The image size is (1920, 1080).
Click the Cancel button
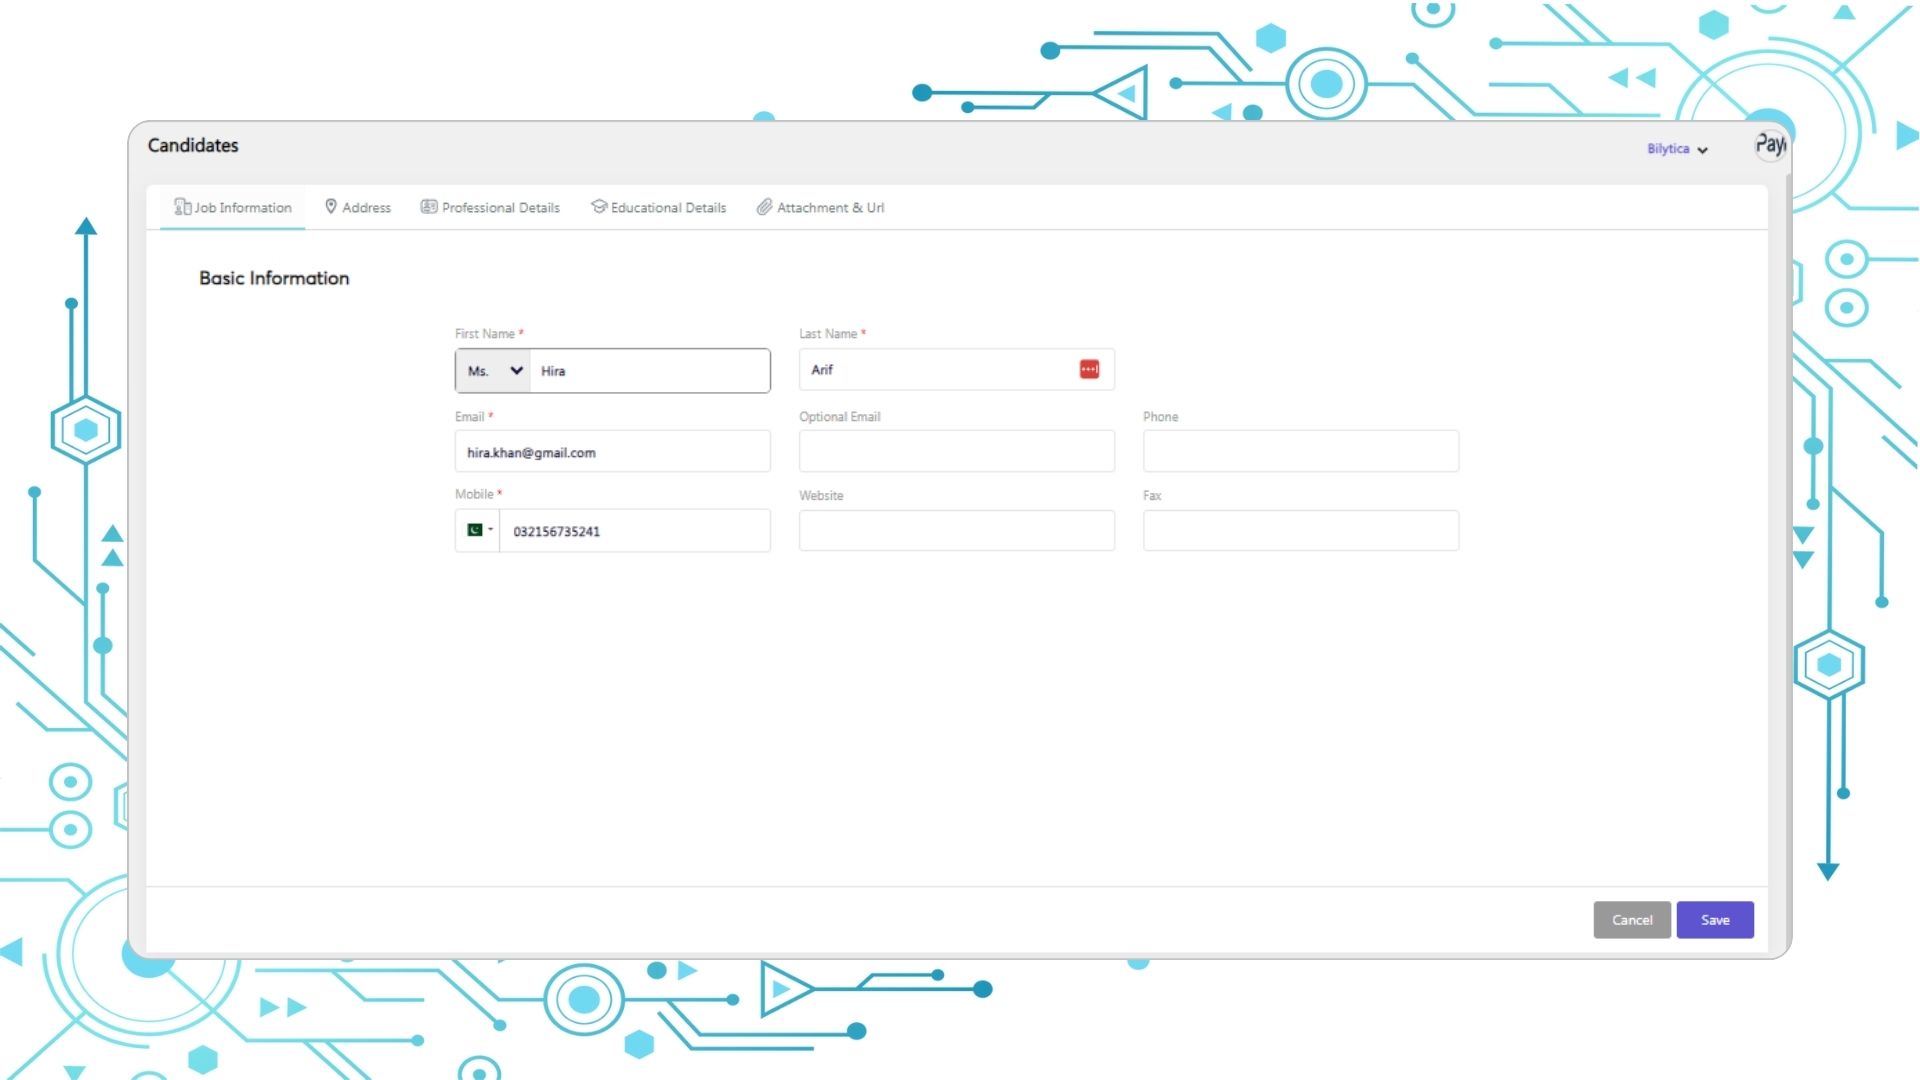click(1631, 919)
